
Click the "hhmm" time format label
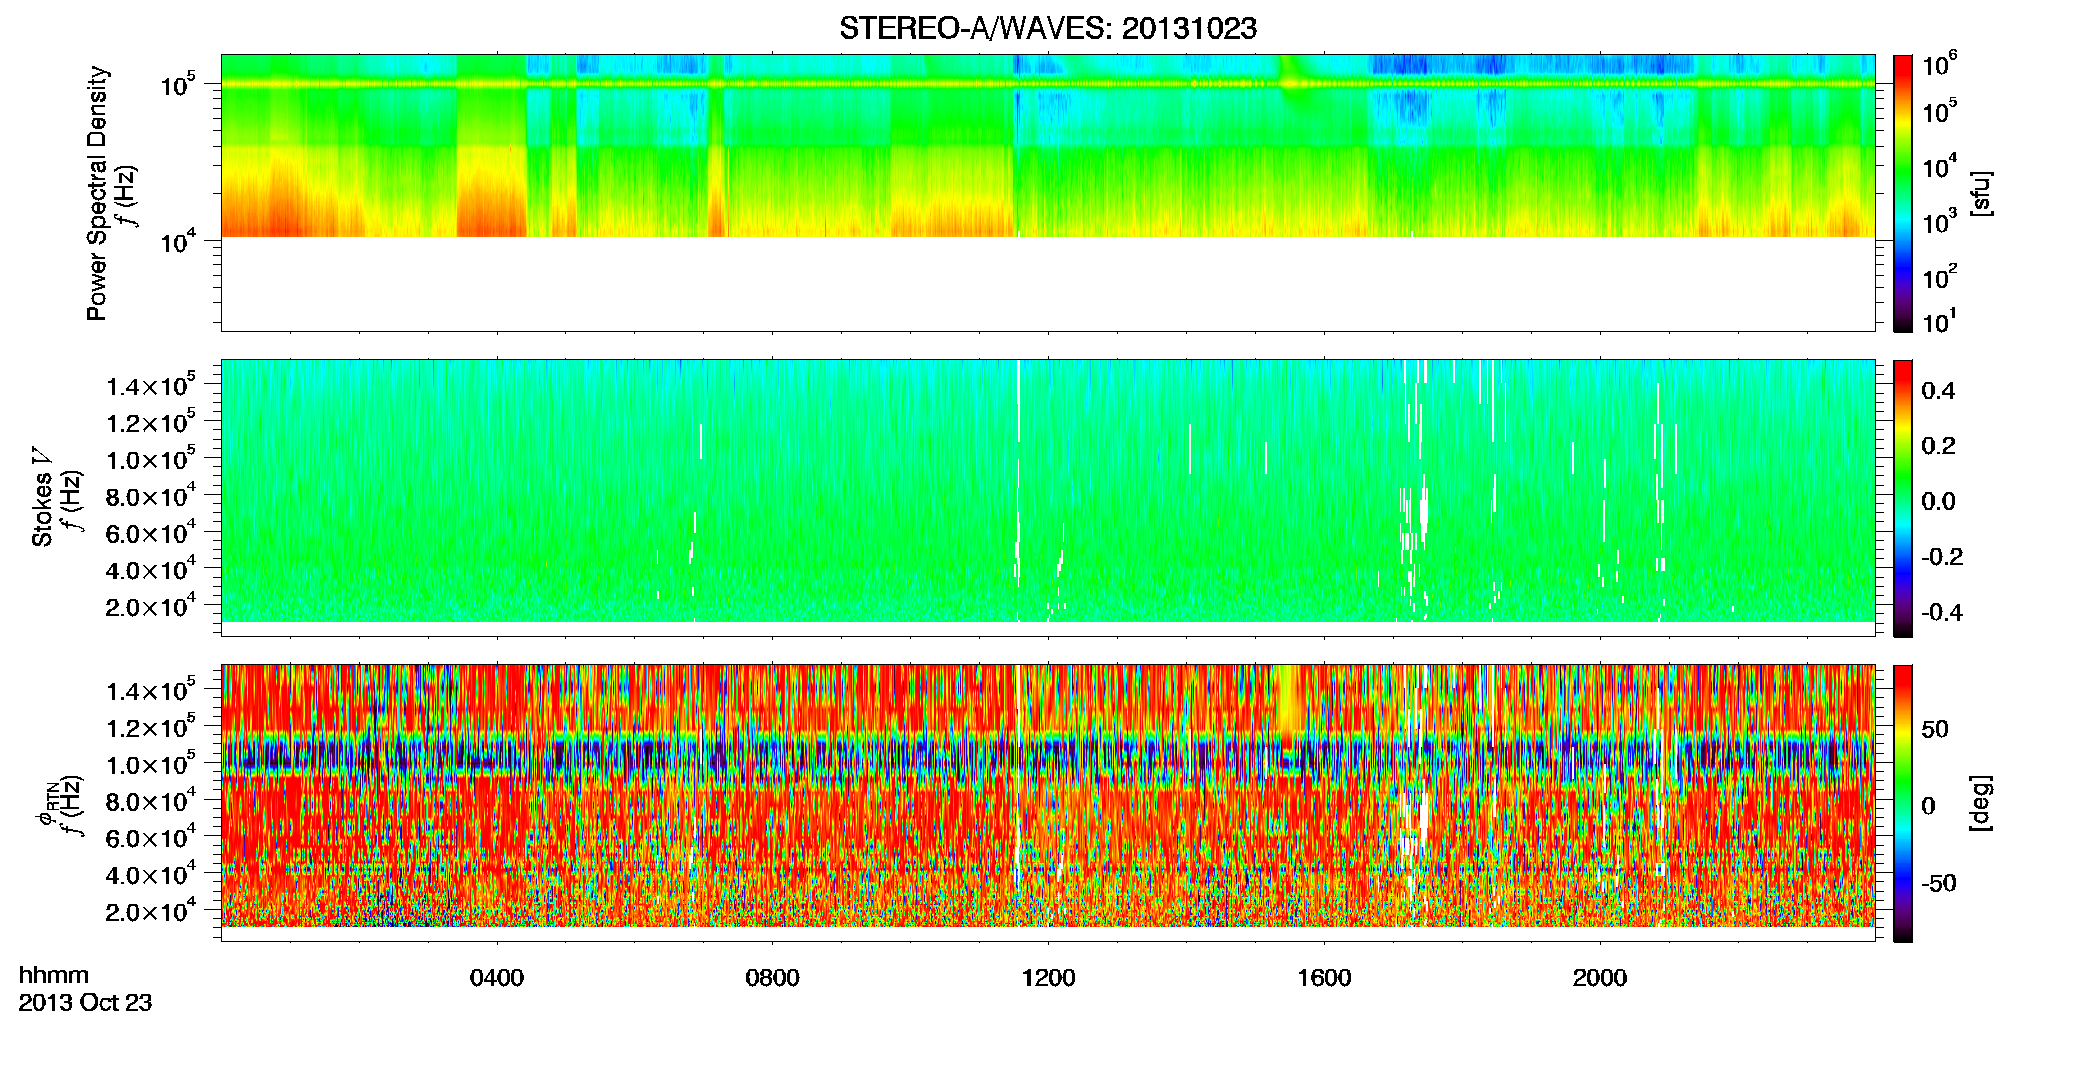(54, 976)
